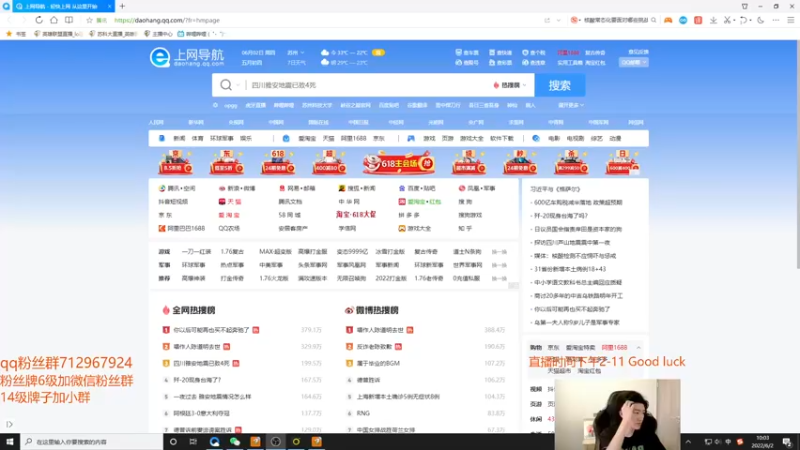The height and width of the screenshot is (450, 800).
Task: Bookmark page with star icon in address bar
Action: (x=89, y=20)
